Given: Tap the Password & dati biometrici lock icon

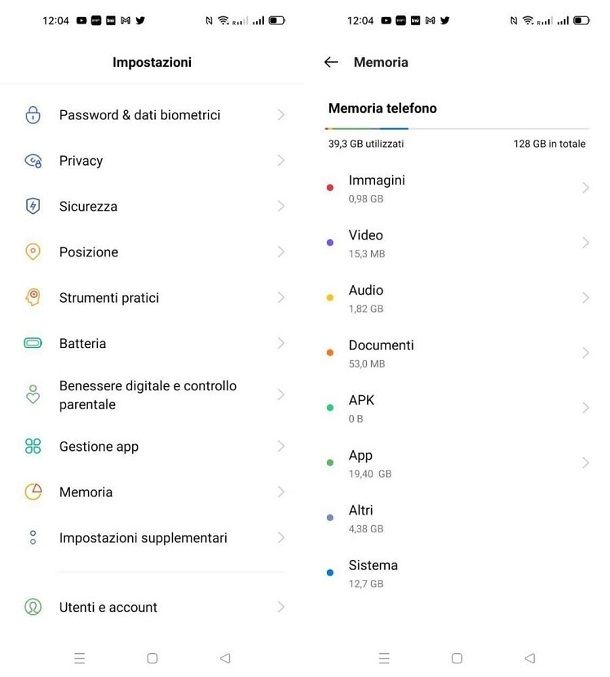Looking at the screenshot, I should pyautogui.click(x=33, y=115).
